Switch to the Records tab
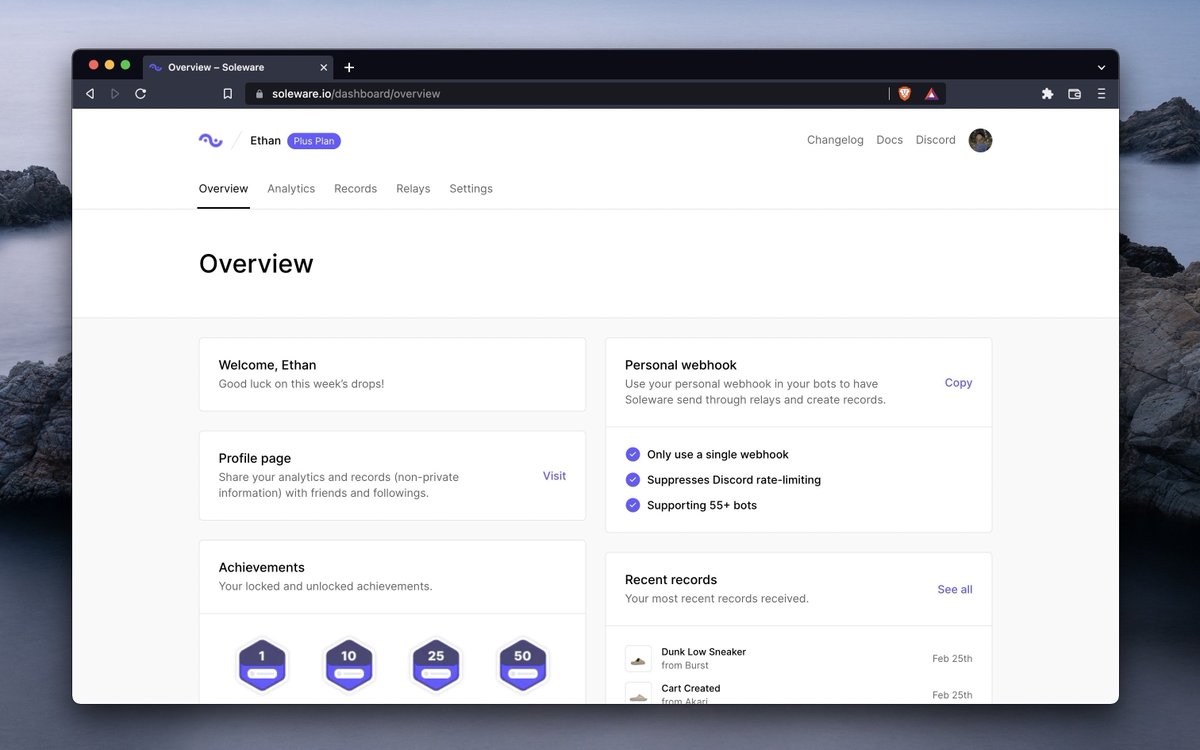Viewport: 1200px width, 750px height. tap(355, 188)
